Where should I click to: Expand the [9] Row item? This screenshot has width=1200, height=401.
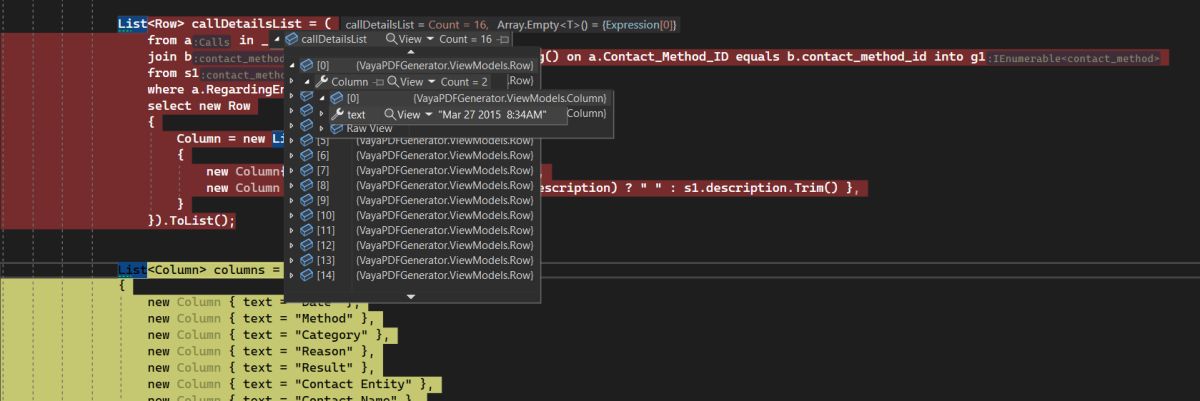point(292,200)
